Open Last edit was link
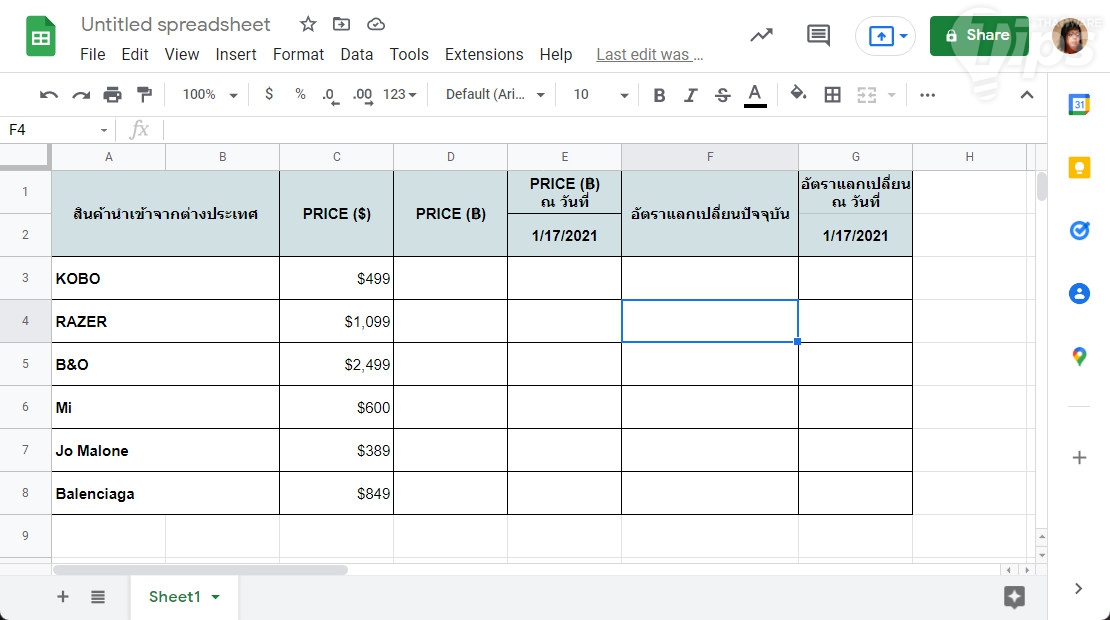The height and width of the screenshot is (620, 1110). (650, 54)
